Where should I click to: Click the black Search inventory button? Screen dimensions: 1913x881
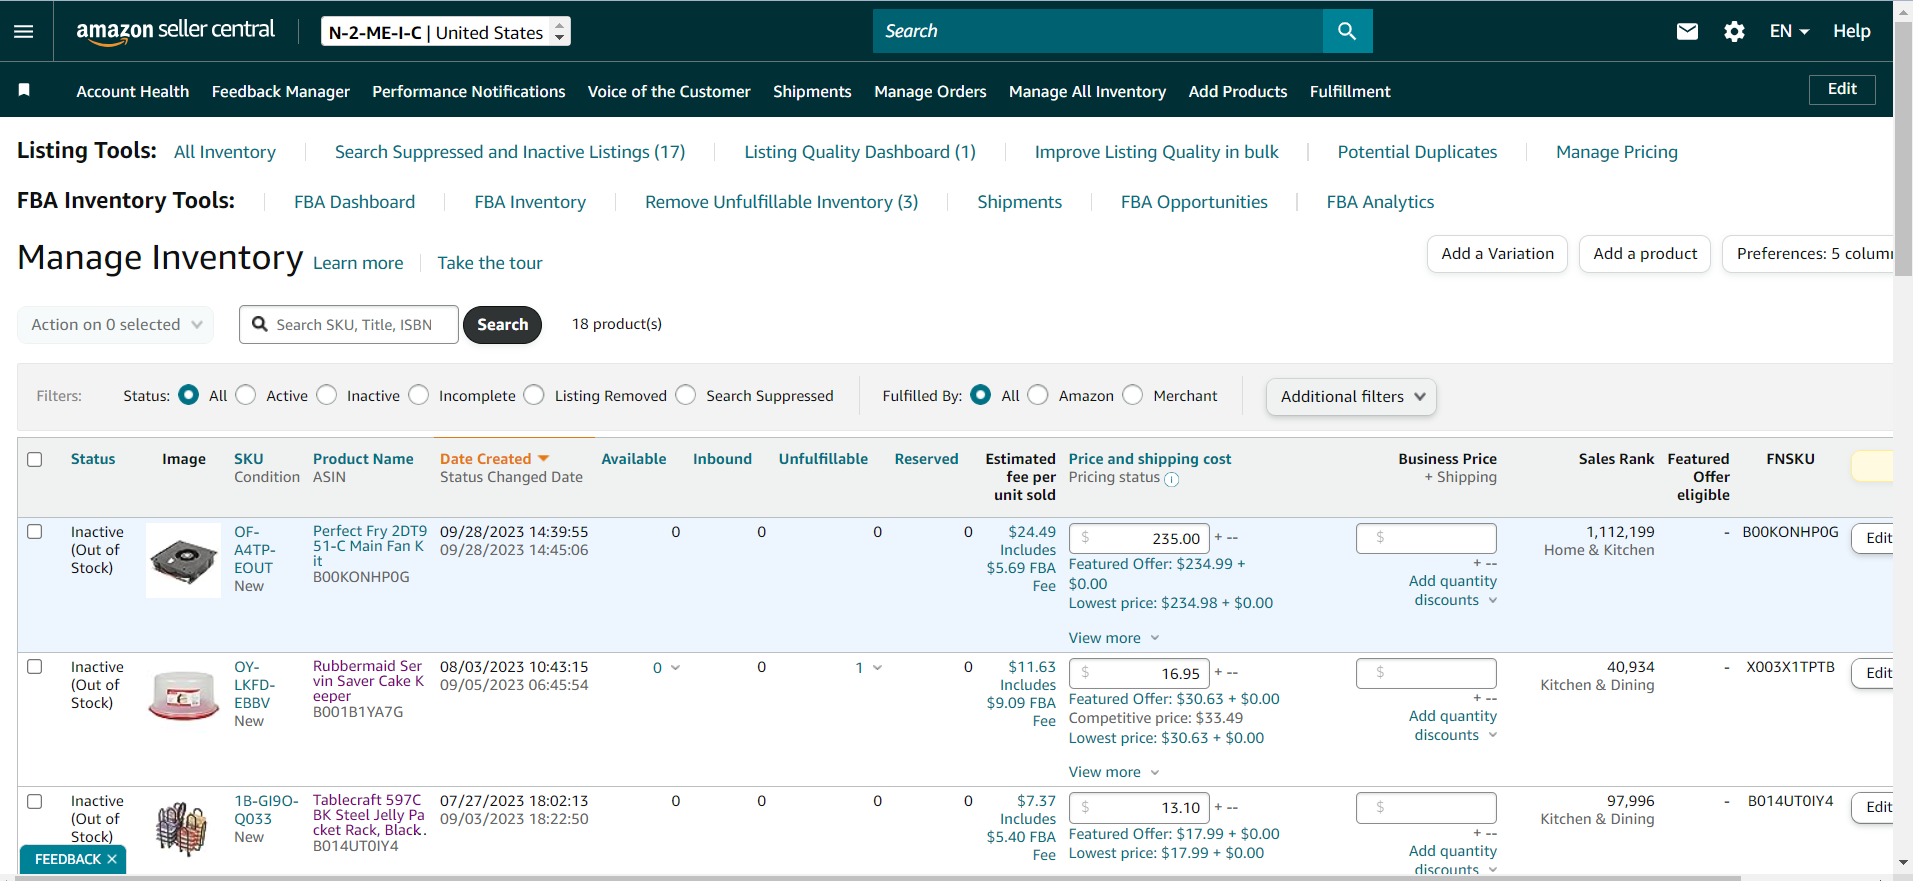coord(502,324)
